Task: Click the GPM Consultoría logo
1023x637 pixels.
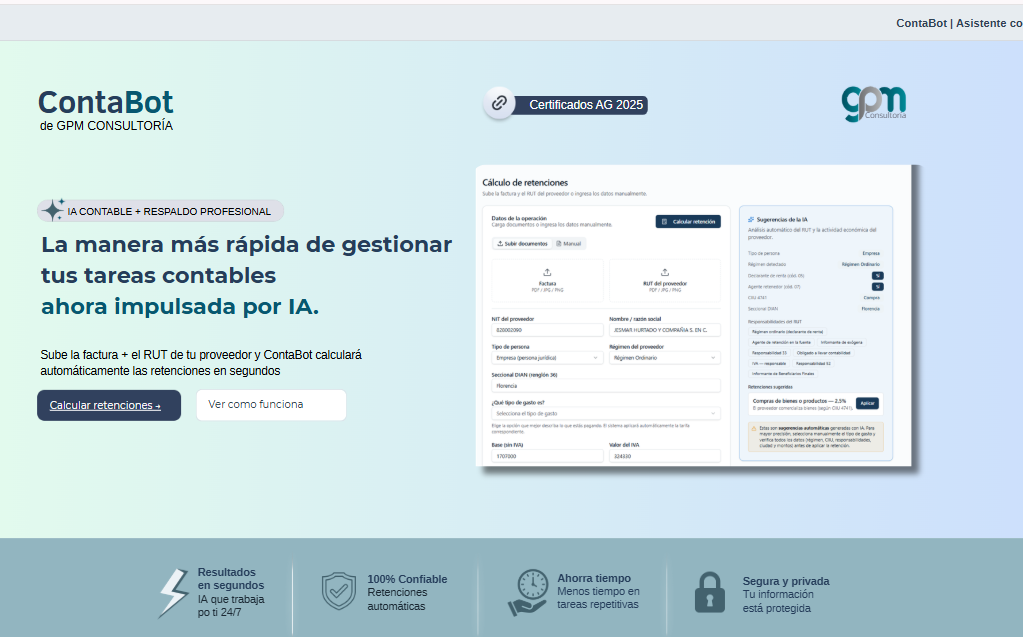Action: [874, 104]
